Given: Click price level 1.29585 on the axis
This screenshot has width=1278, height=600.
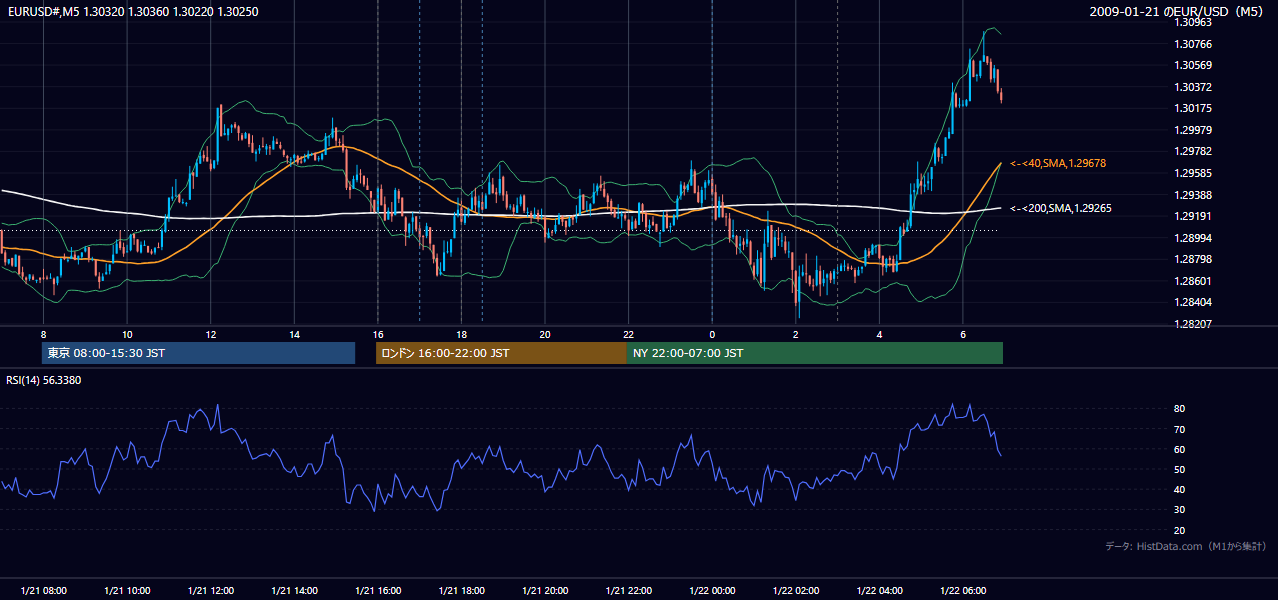Looking at the screenshot, I should click(1193, 173).
